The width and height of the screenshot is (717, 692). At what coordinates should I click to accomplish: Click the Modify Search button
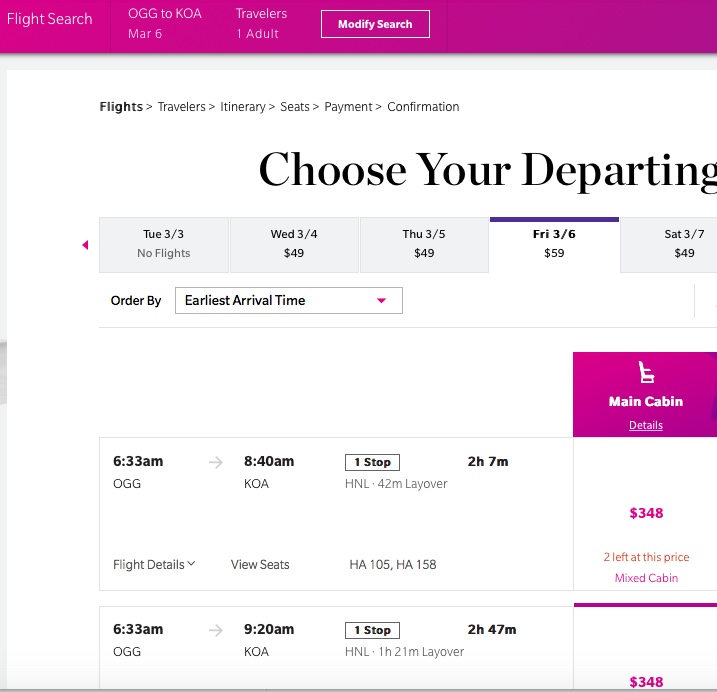(x=375, y=24)
